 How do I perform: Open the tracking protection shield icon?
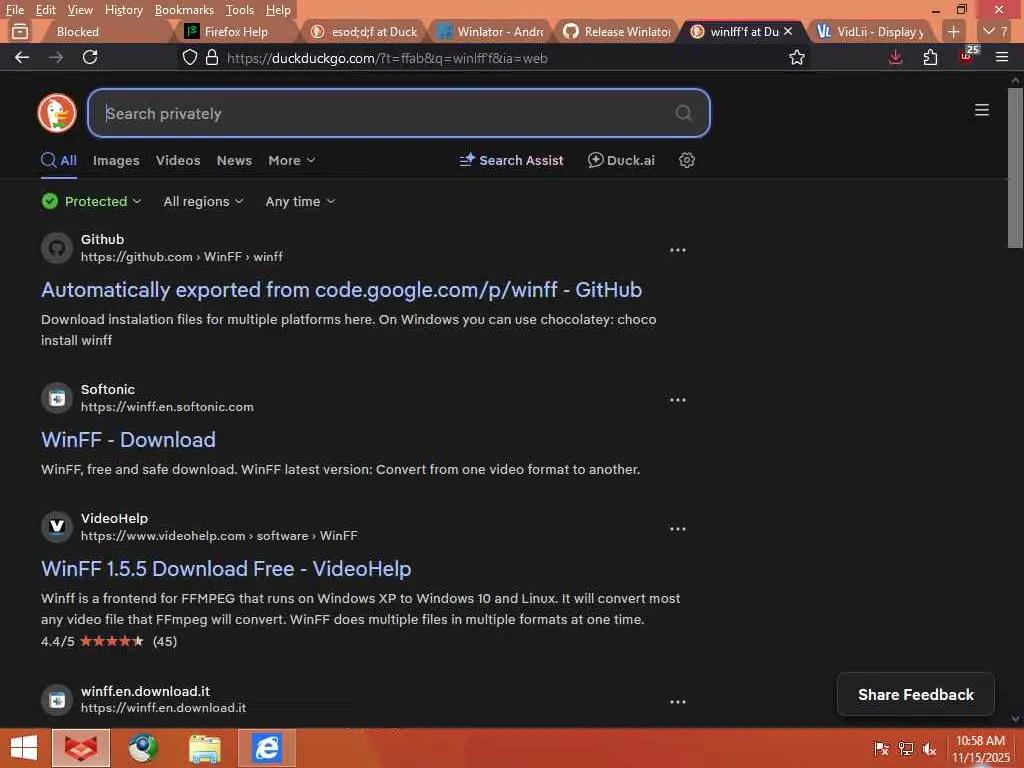click(x=189, y=57)
